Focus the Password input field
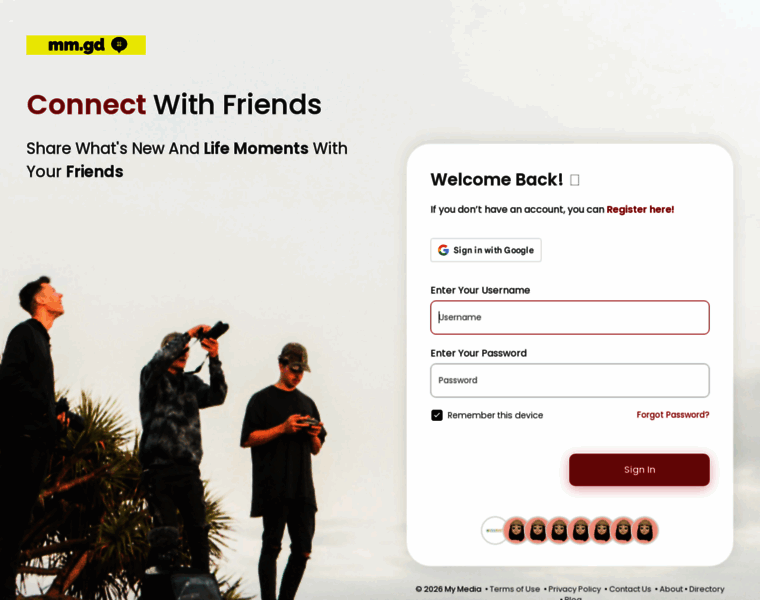Image resolution: width=760 pixels, height=600 pixels. pyautogui.click(x=570, y=380)
